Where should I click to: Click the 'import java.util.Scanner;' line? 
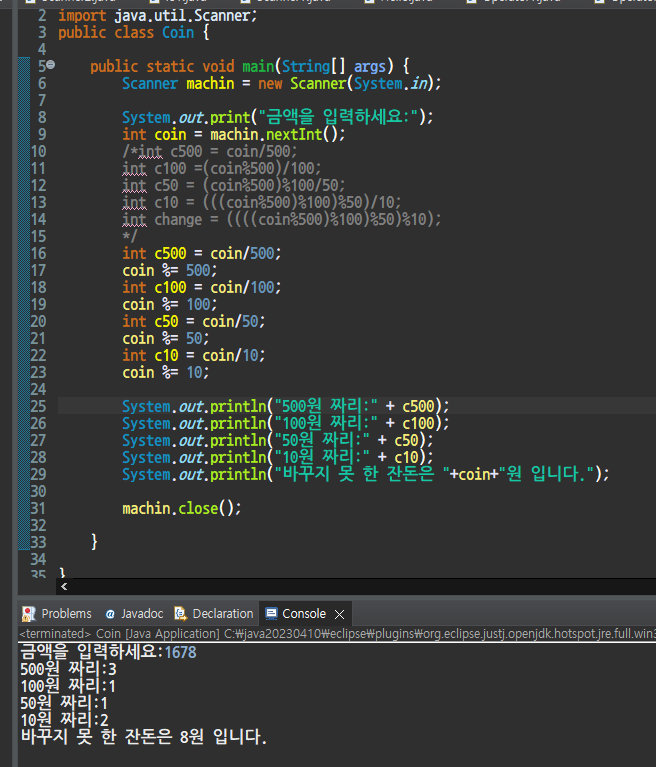(158, 16)
